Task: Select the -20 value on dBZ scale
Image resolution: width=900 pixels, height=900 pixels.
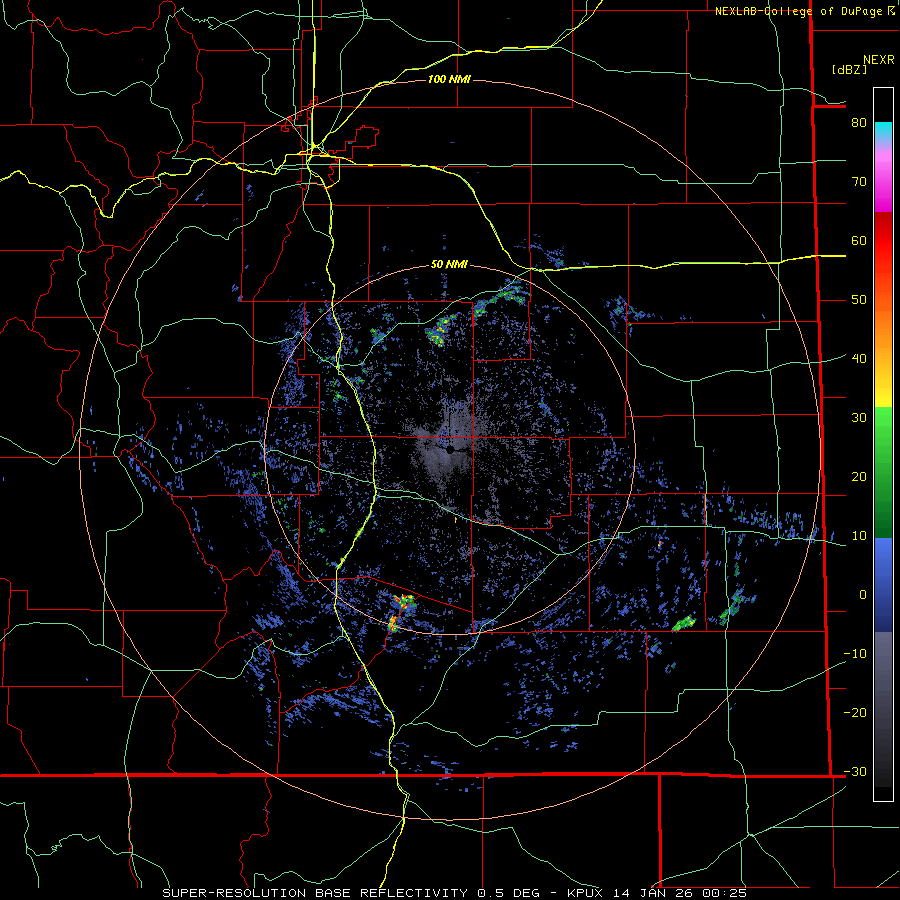Action: click(x=855, y=712)
